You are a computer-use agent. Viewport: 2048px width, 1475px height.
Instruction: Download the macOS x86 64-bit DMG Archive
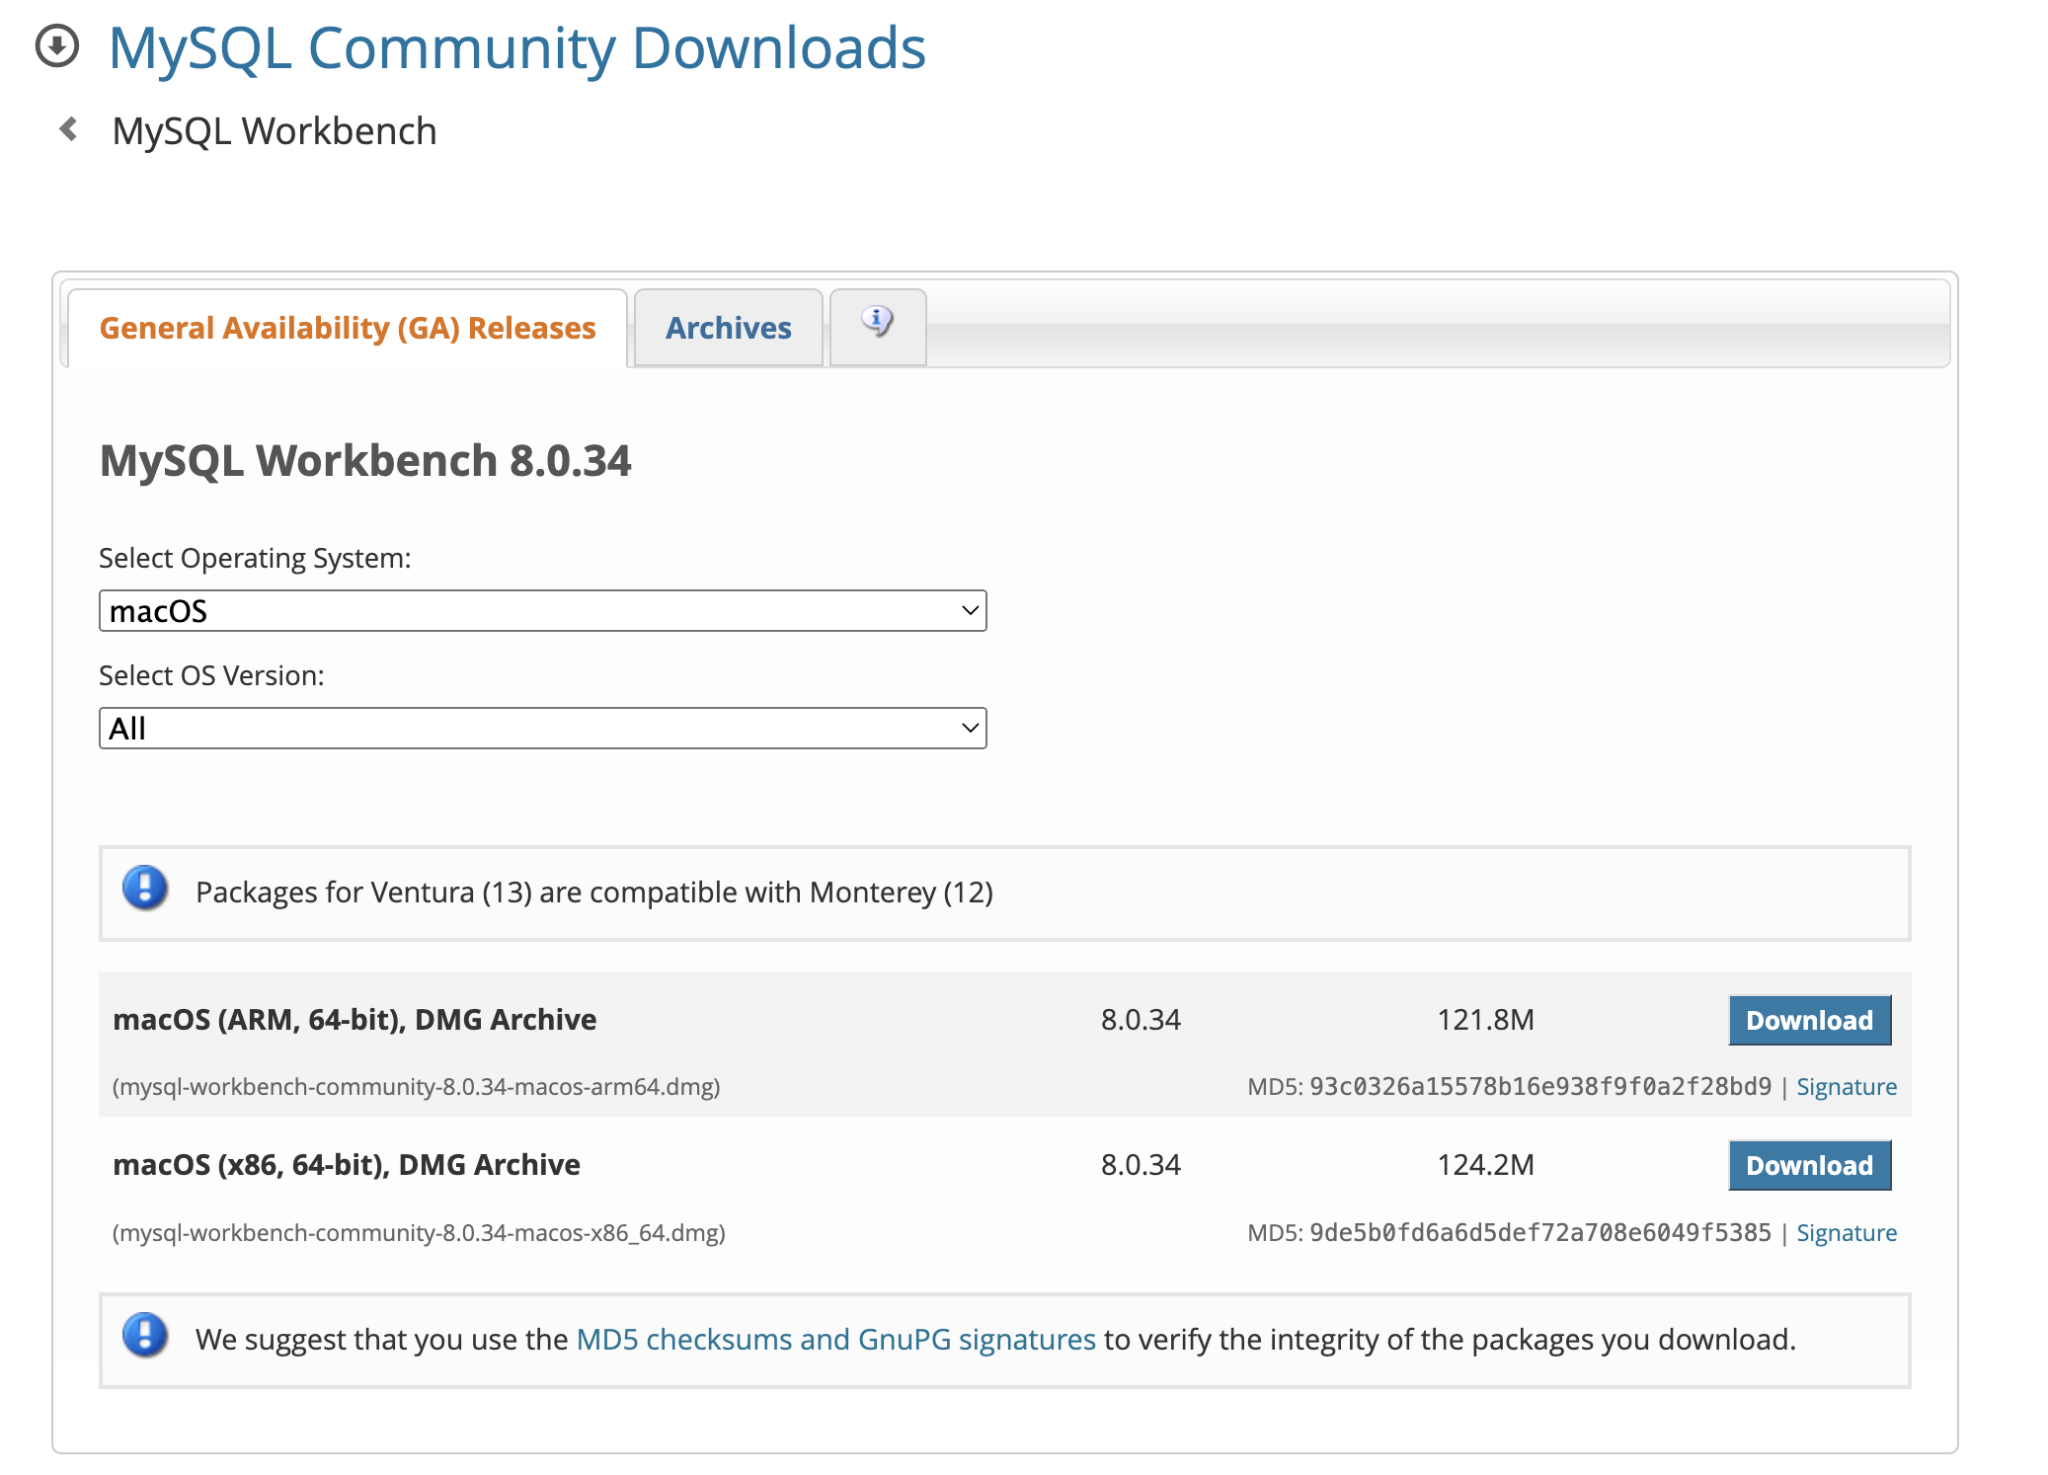pyautogui.click(x=1810, y=1165)
